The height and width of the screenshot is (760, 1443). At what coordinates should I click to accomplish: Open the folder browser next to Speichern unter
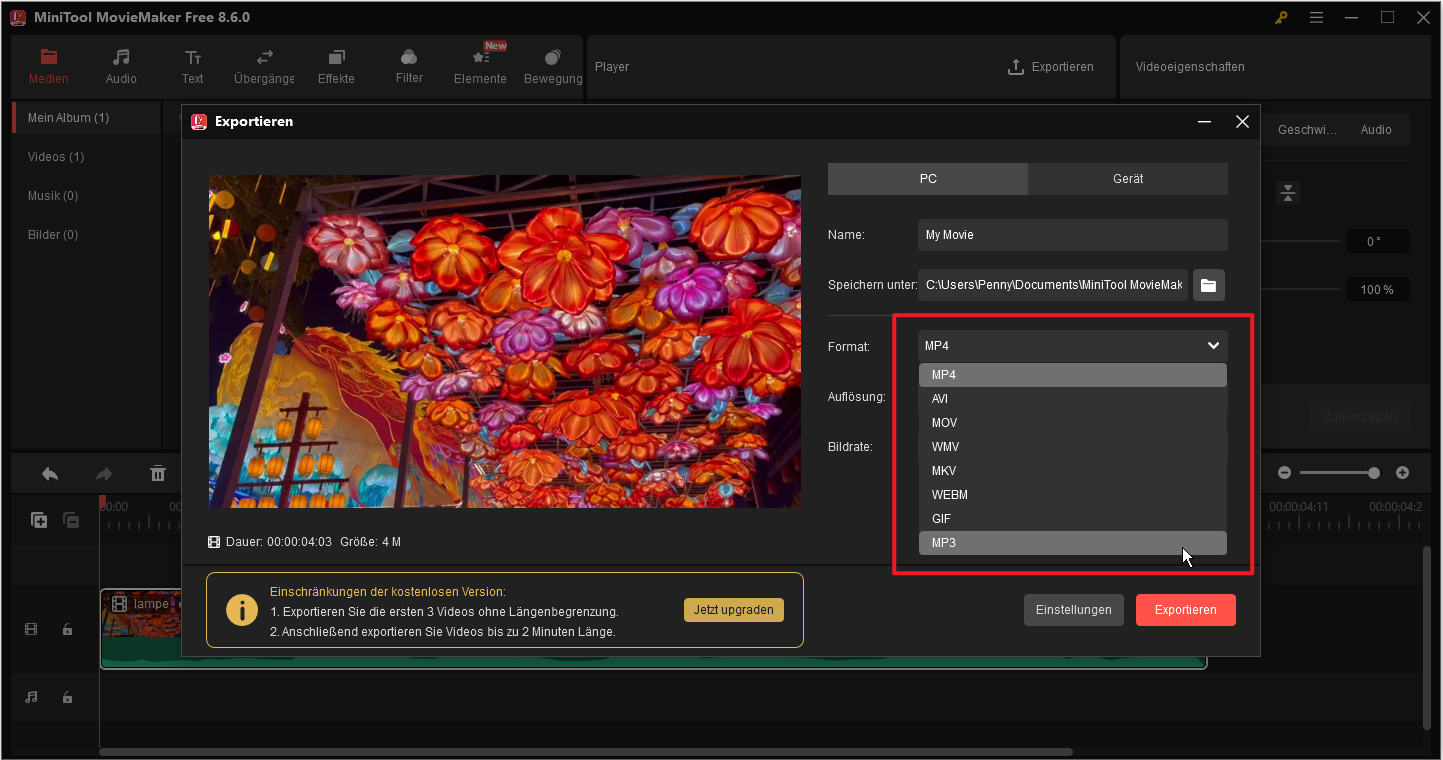(x=1208, y=284)
